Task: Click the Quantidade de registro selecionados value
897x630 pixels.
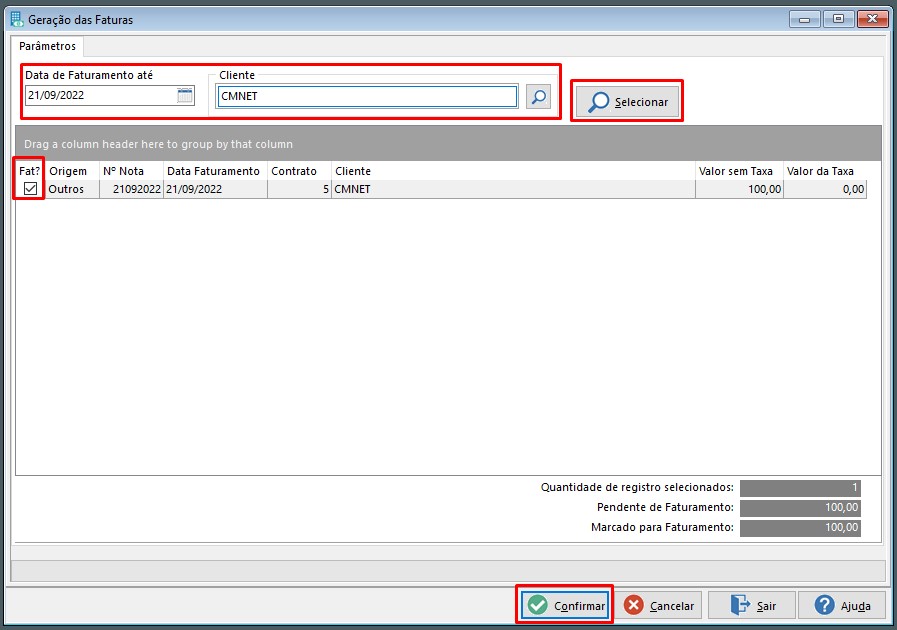Action: click(800, 488)
